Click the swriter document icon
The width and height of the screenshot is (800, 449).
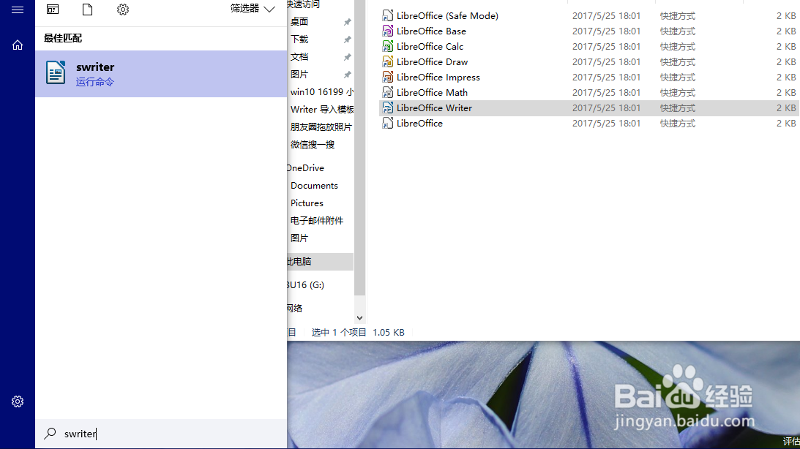(56, 72)
